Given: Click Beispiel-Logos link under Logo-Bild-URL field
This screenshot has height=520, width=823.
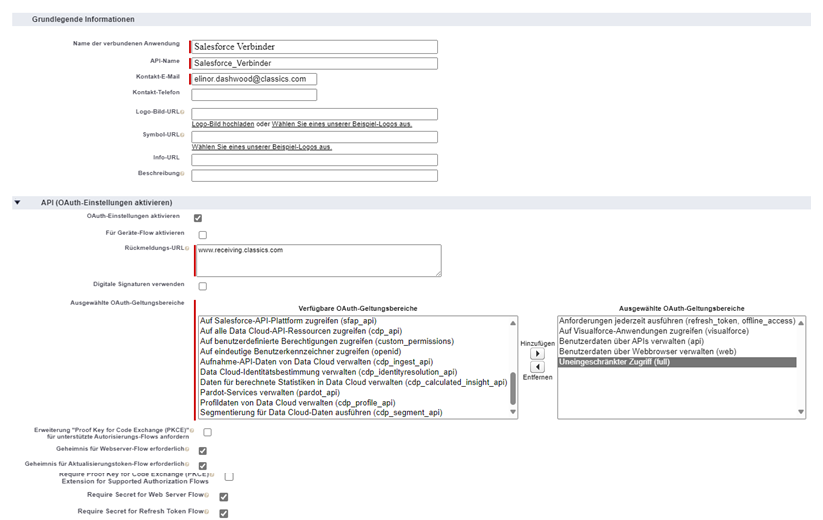Looking at the screenshot, I should (342, 124).
